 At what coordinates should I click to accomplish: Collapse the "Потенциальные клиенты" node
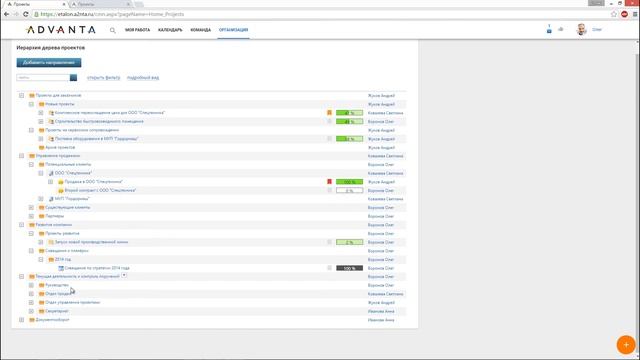click(x=31, y=164)
